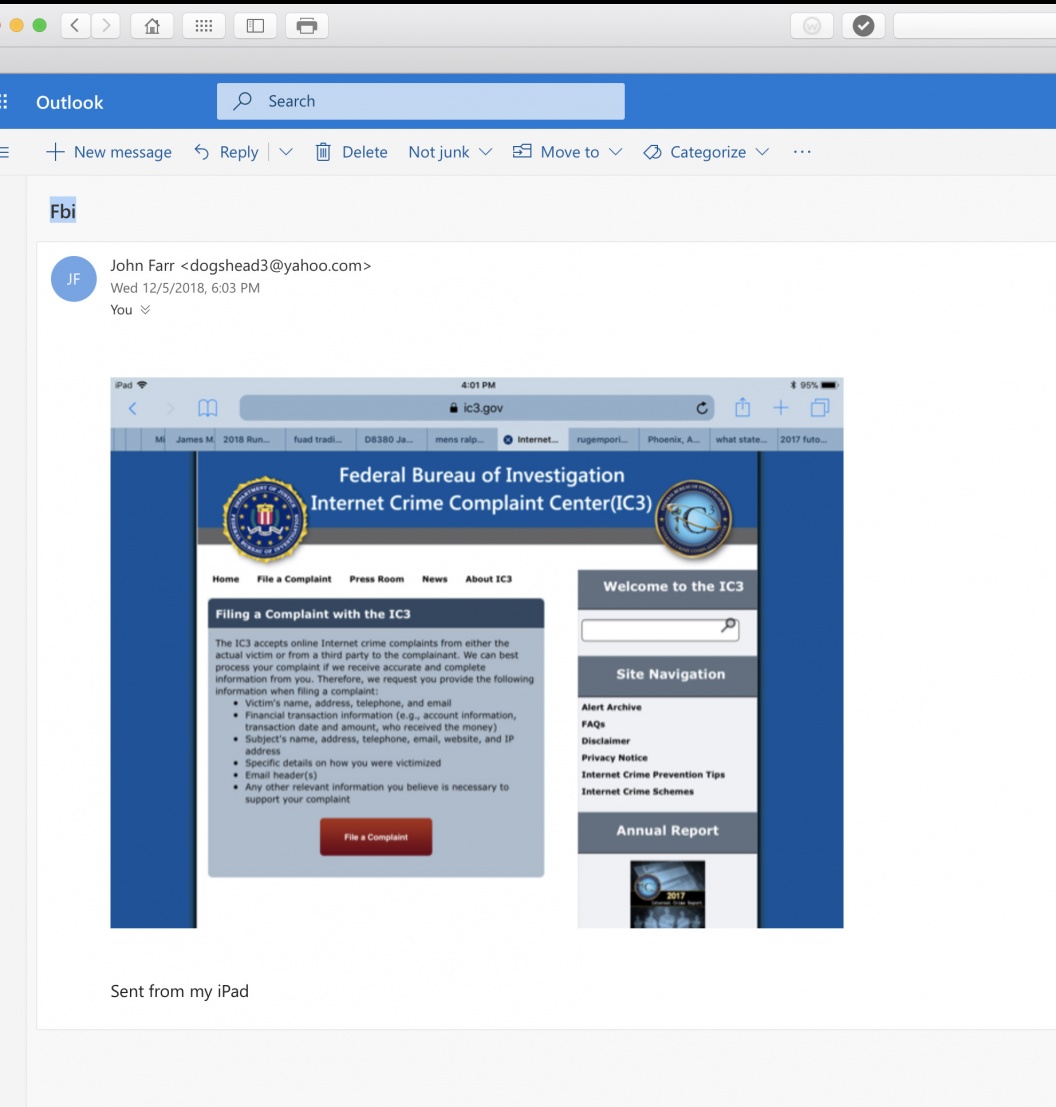The height and width of the screenshot is (1107, 1056).
Task: Open the Outlook app launcher dots
Action: click(4, 102)
